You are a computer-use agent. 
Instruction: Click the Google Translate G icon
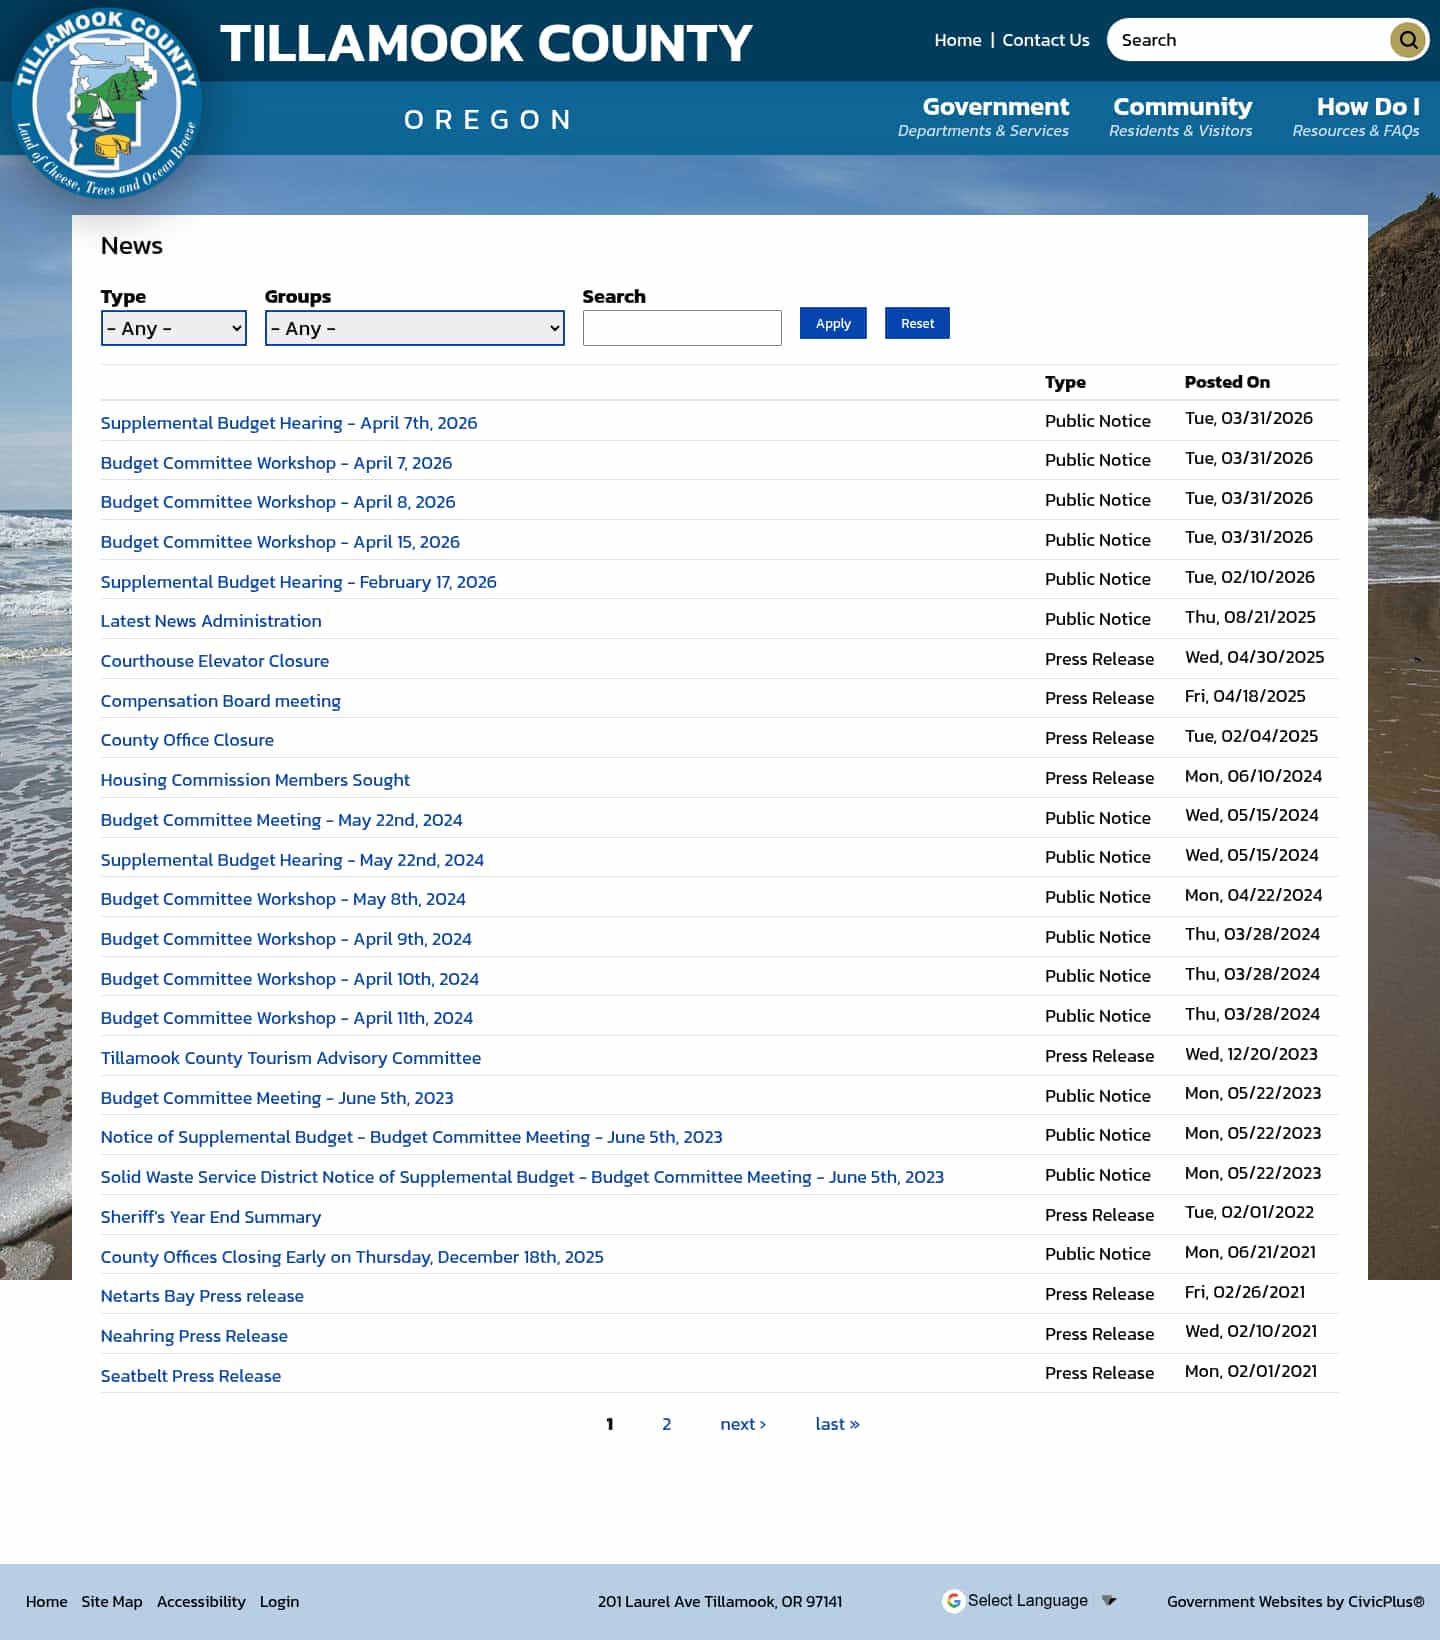pyautogui.click(x=954, y=1601)
